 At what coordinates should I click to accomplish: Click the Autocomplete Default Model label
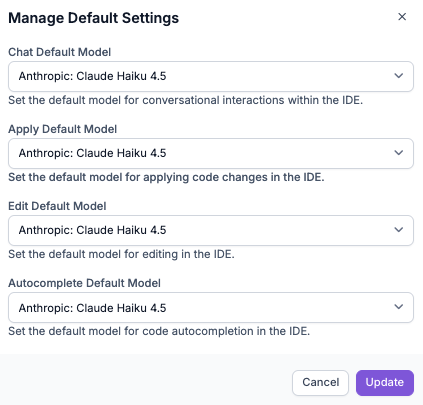point(84,283)
